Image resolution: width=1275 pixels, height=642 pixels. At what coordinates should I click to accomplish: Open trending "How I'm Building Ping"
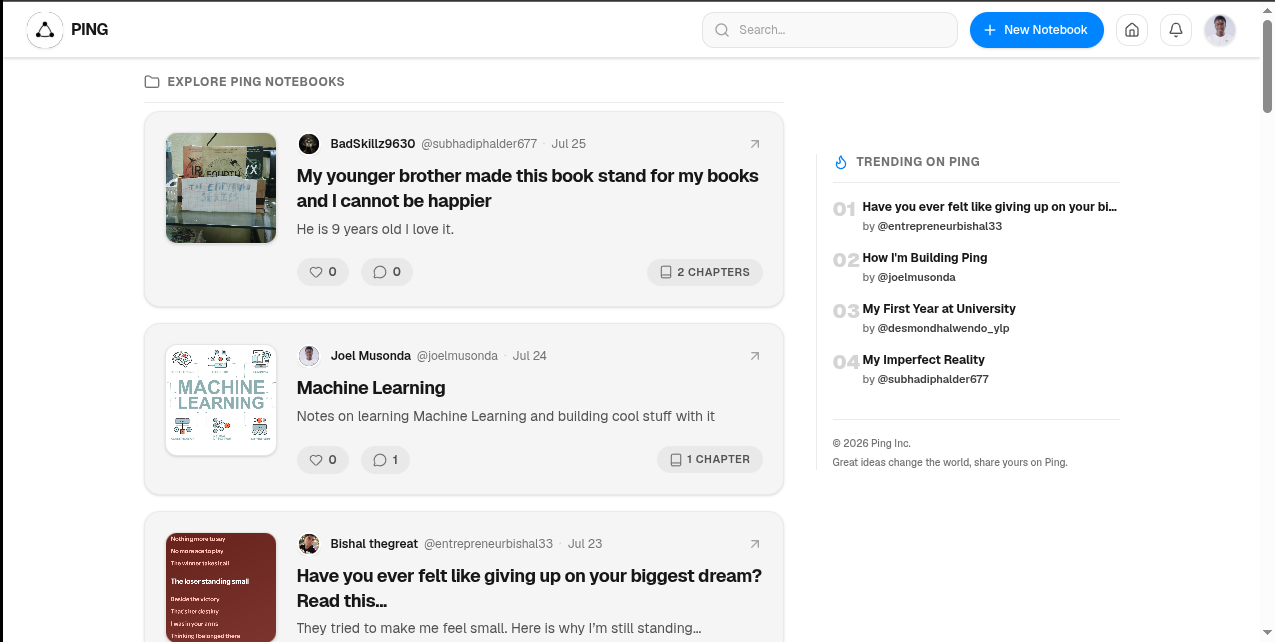pos(925,258)
